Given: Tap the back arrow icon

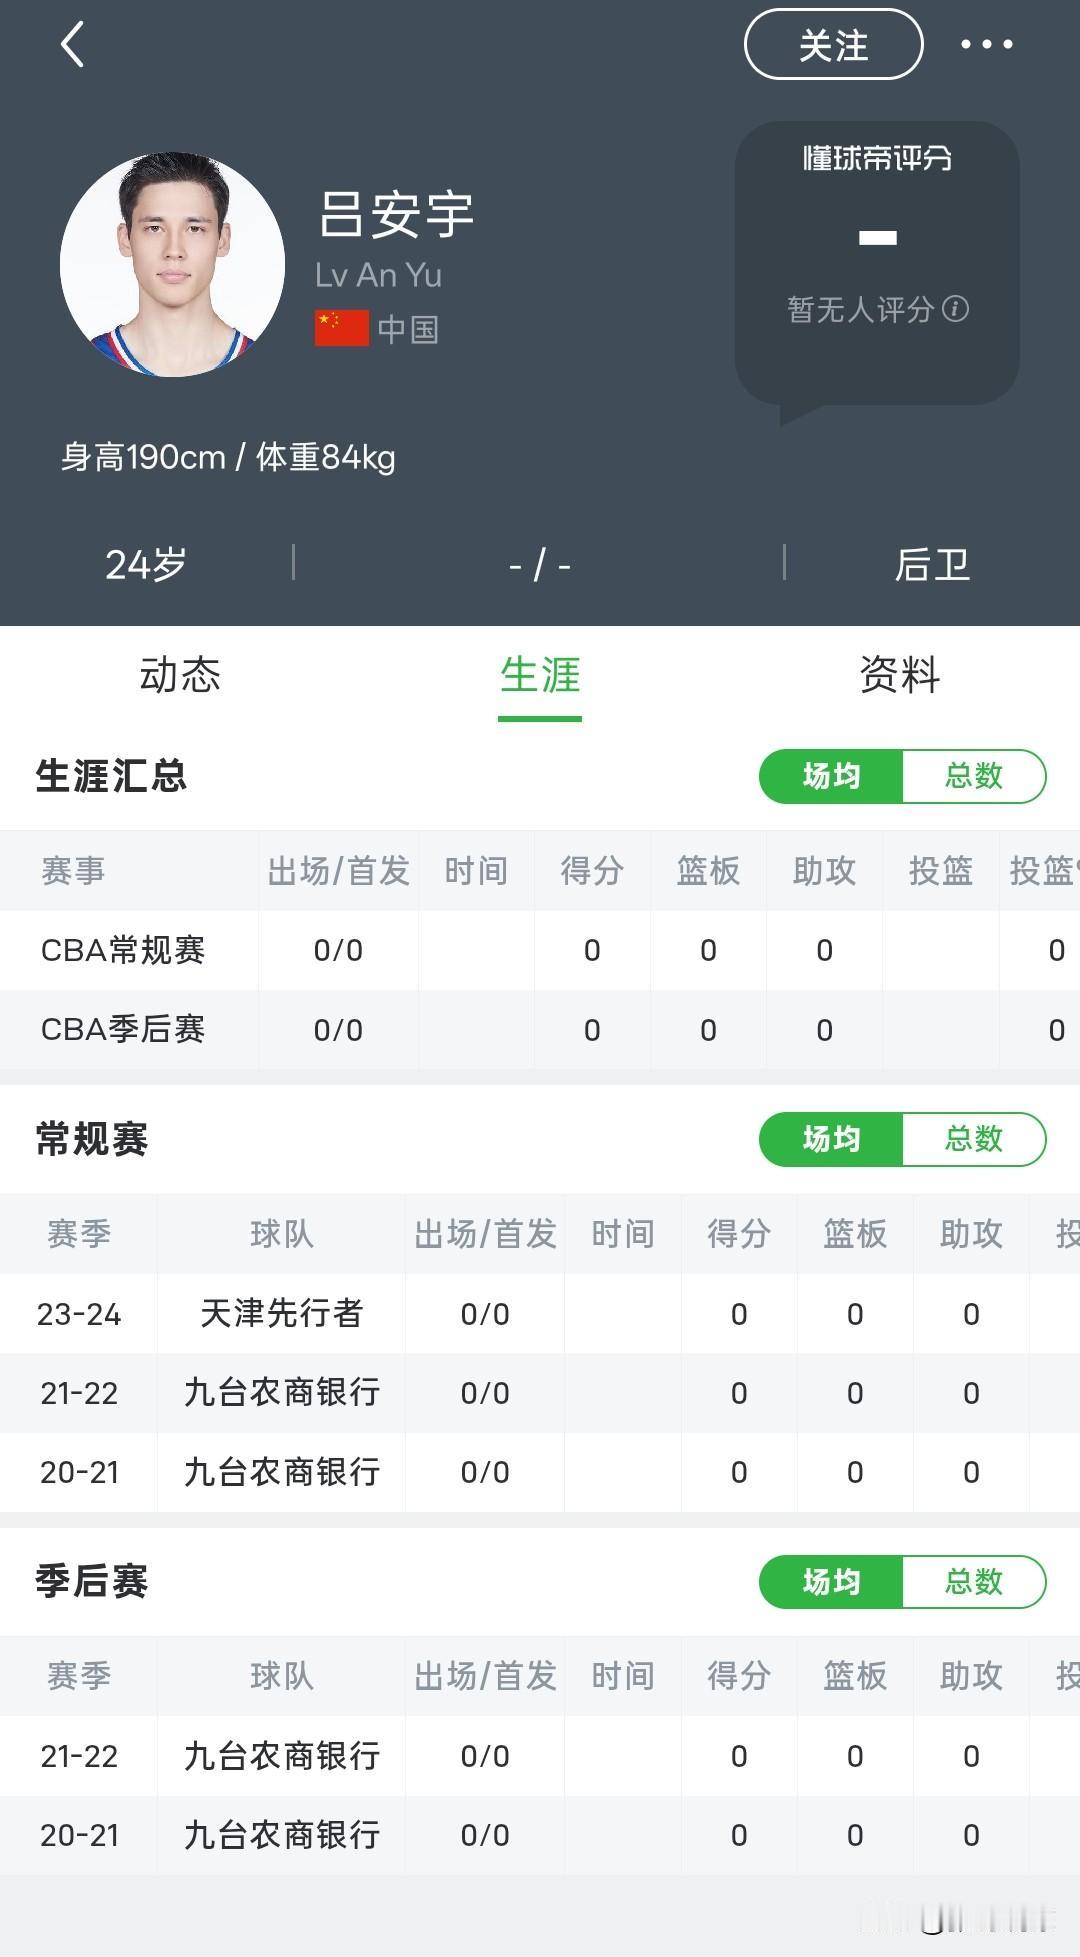Looking at the screenshot, I should 72,45.
